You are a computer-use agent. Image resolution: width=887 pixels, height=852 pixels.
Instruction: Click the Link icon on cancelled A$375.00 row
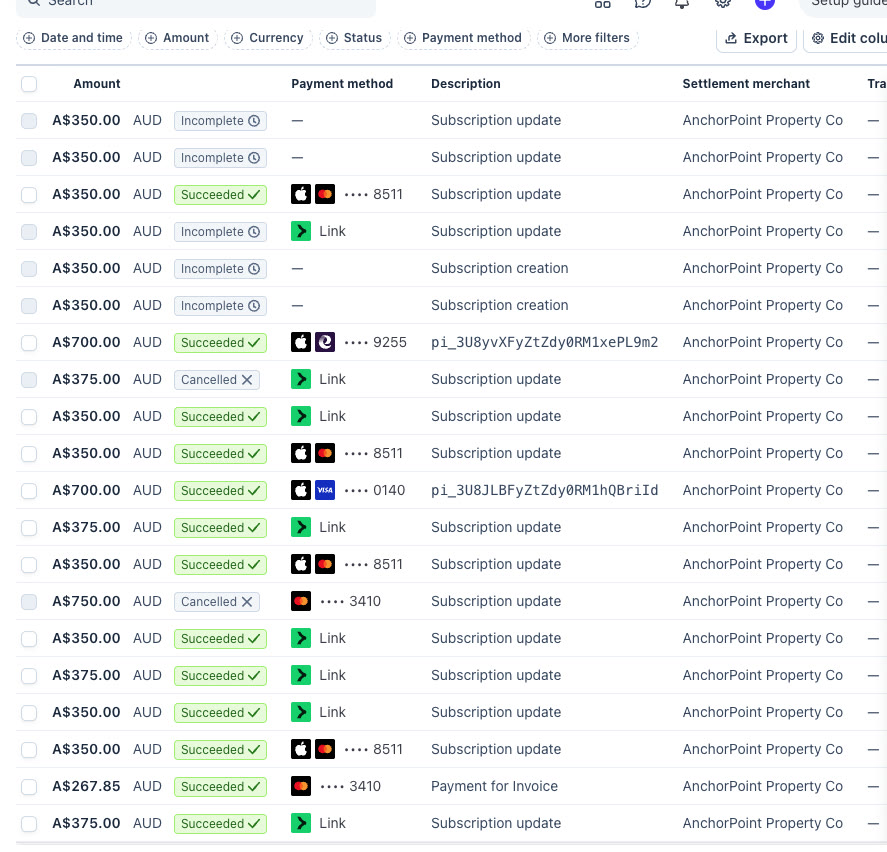(x=301, y=379)
